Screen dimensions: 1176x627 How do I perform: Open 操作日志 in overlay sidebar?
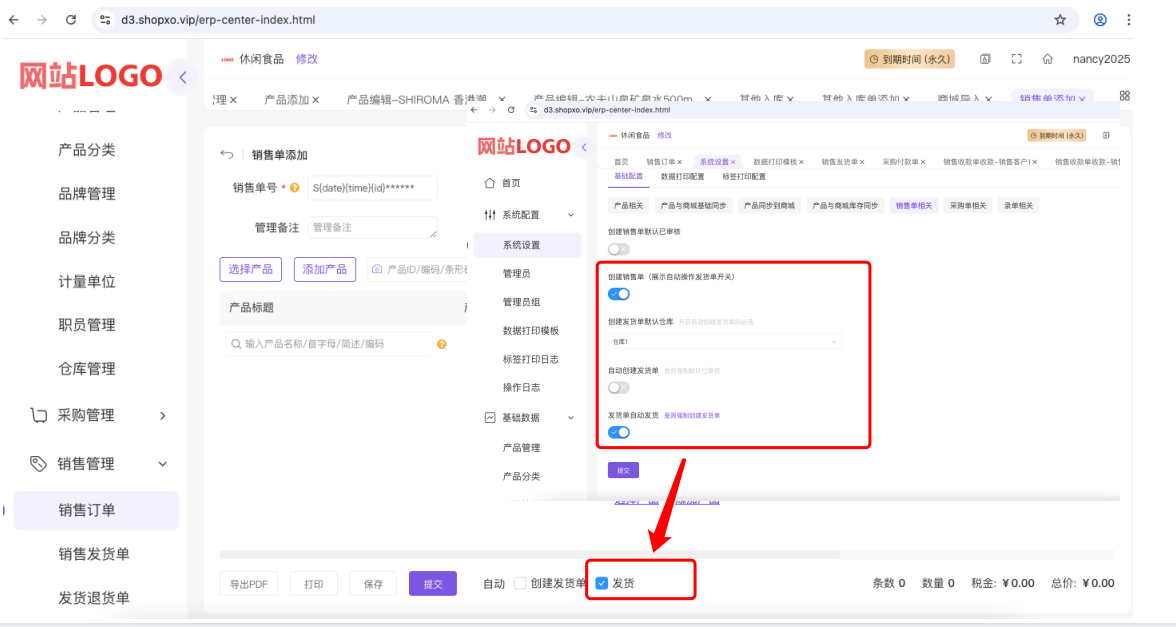pos(521,388)
